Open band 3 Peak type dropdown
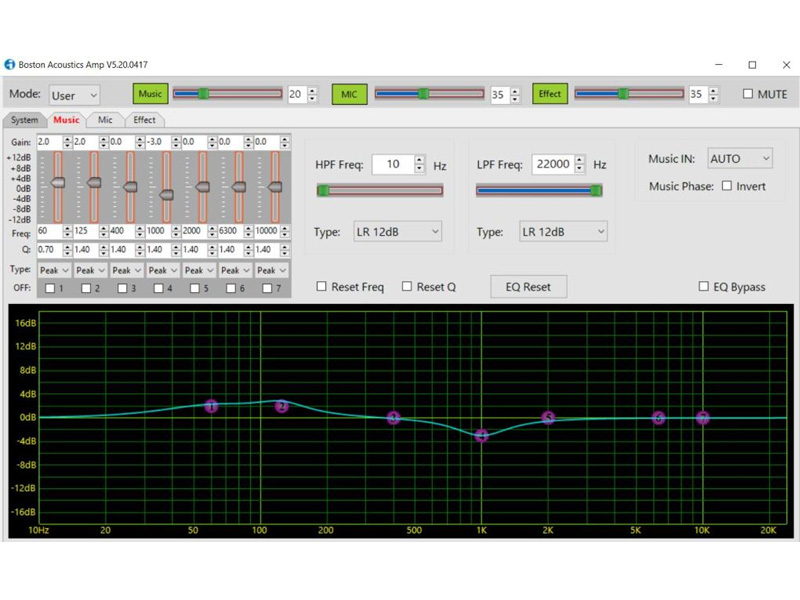 point(127,270)
